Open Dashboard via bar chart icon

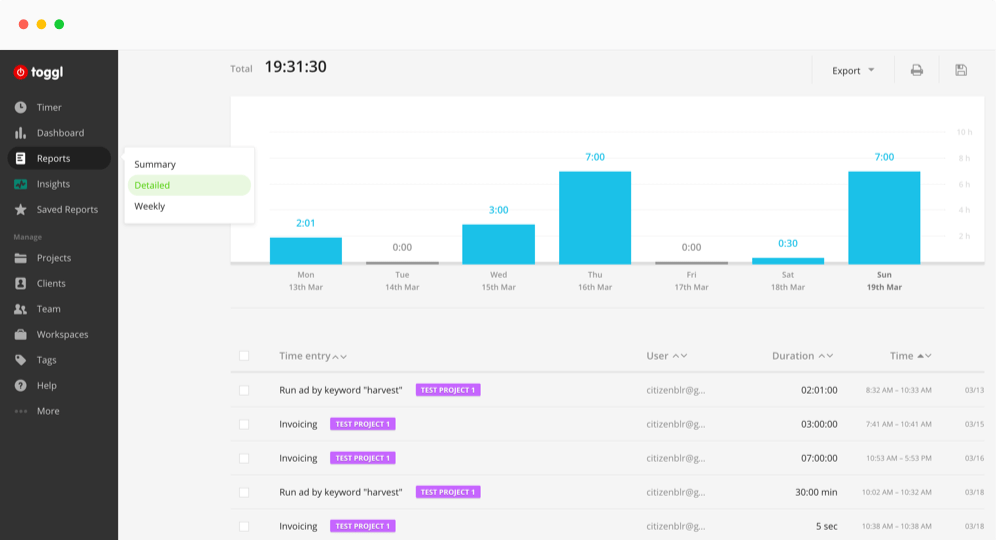tap(20, 133)
